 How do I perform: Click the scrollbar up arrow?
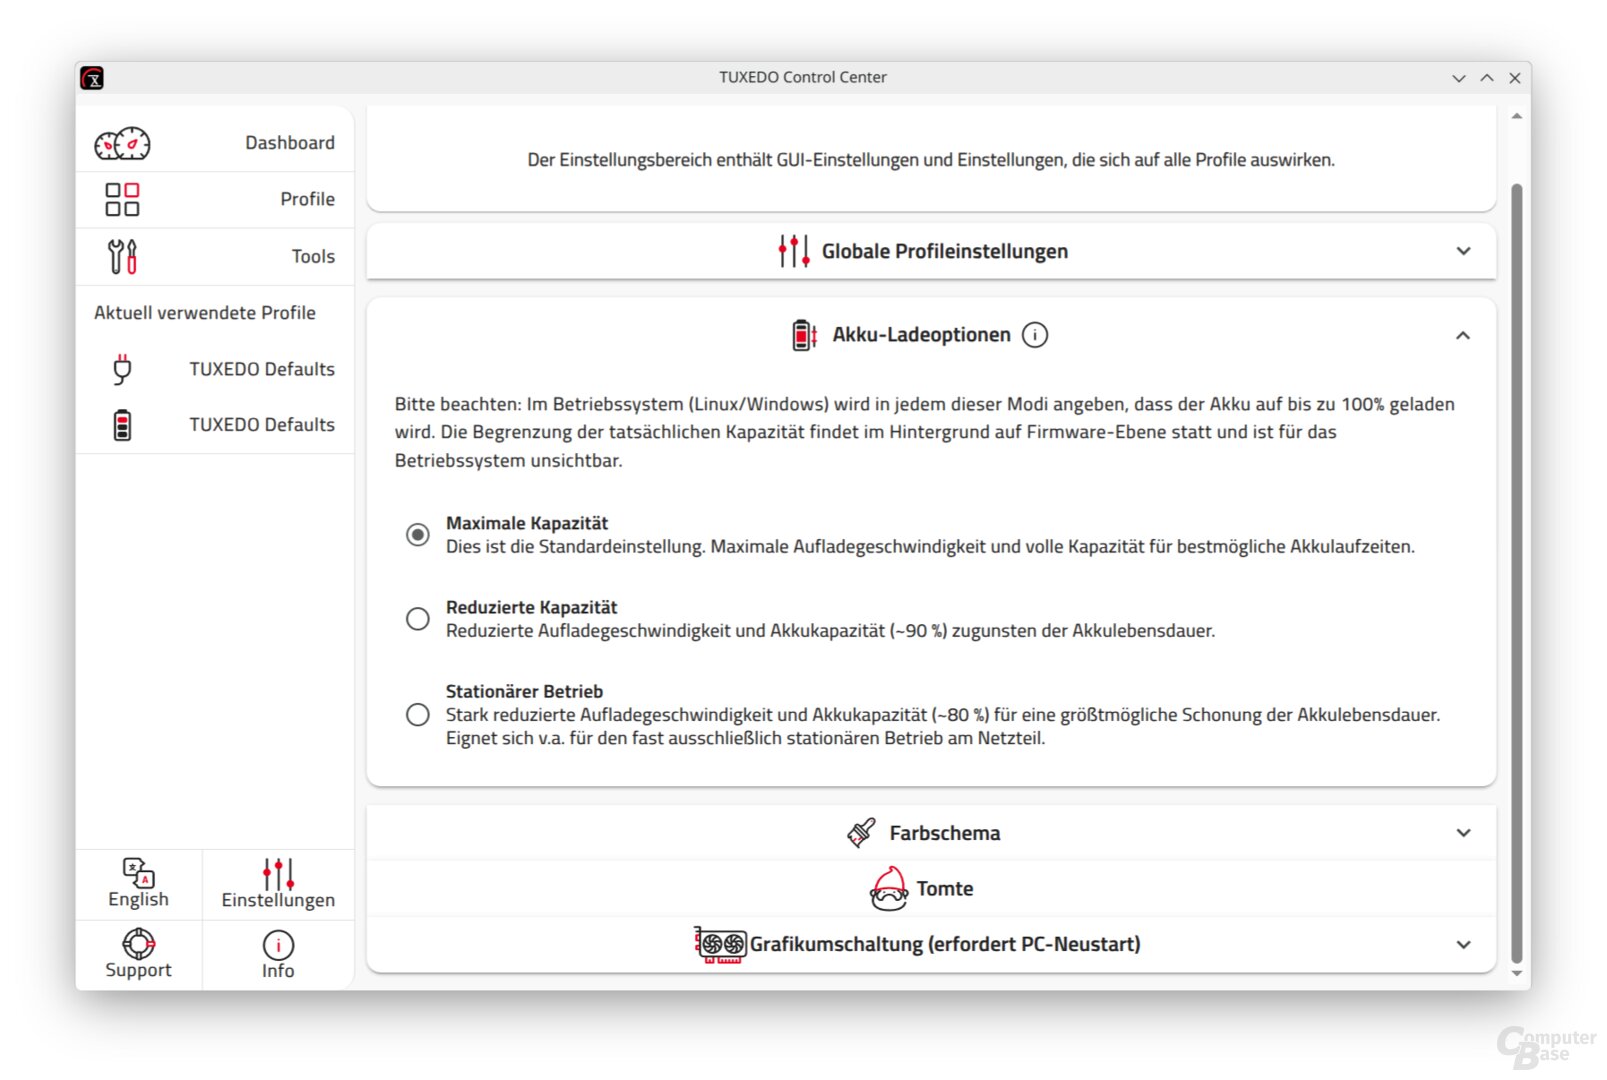[x=1516, y=117]
